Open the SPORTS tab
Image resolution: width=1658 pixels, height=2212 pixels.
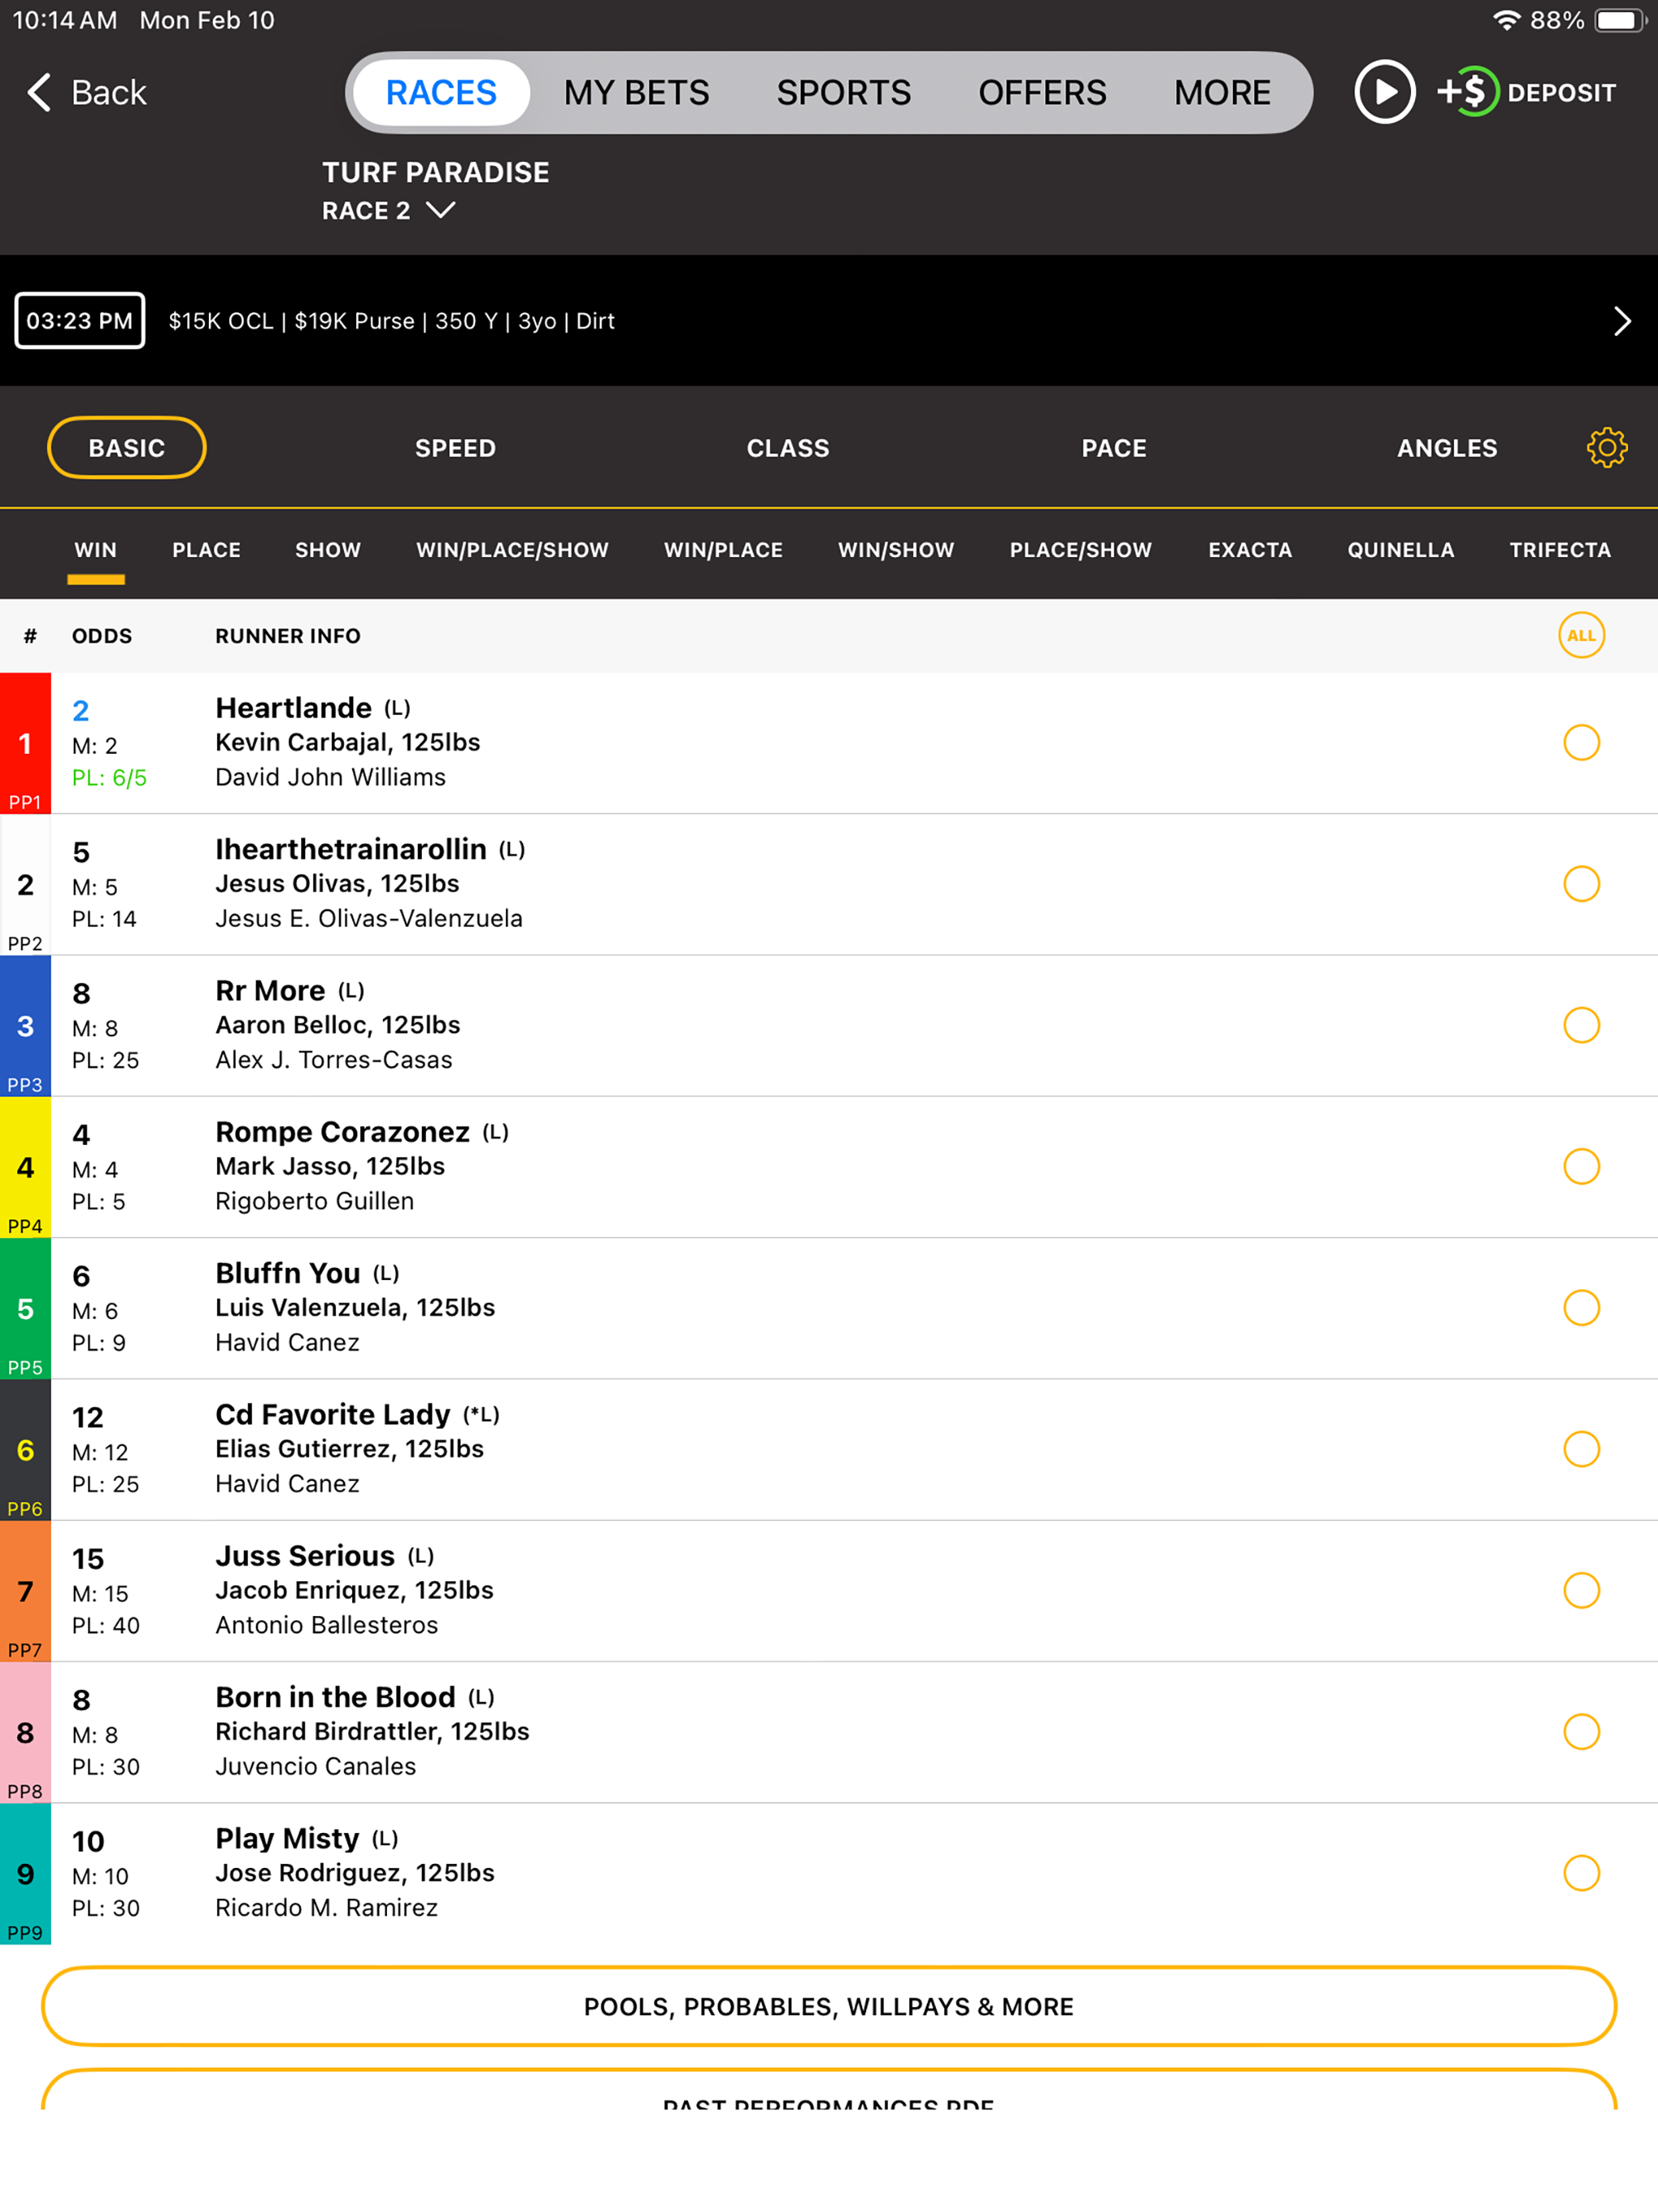843,92
